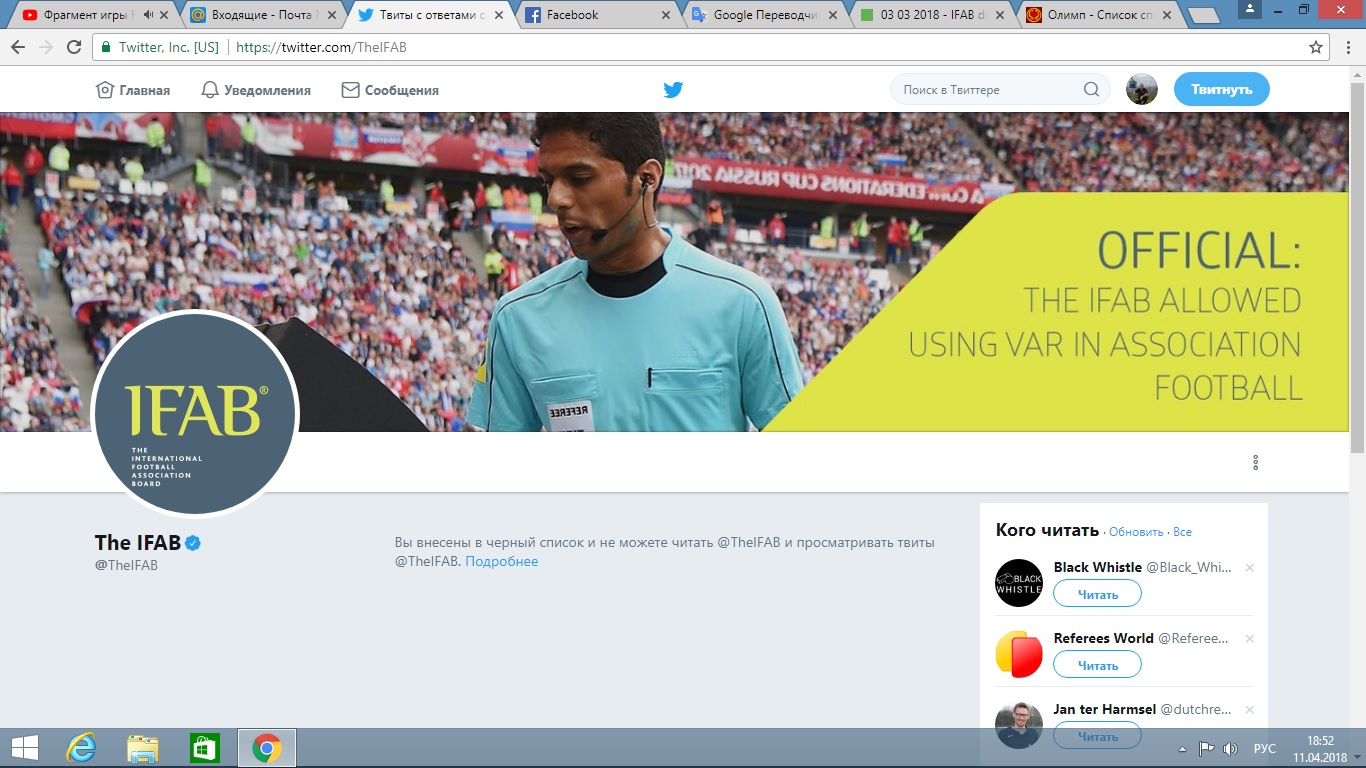Open Уведомления notifications
1366x768 pixels.
tap(256, 90)
